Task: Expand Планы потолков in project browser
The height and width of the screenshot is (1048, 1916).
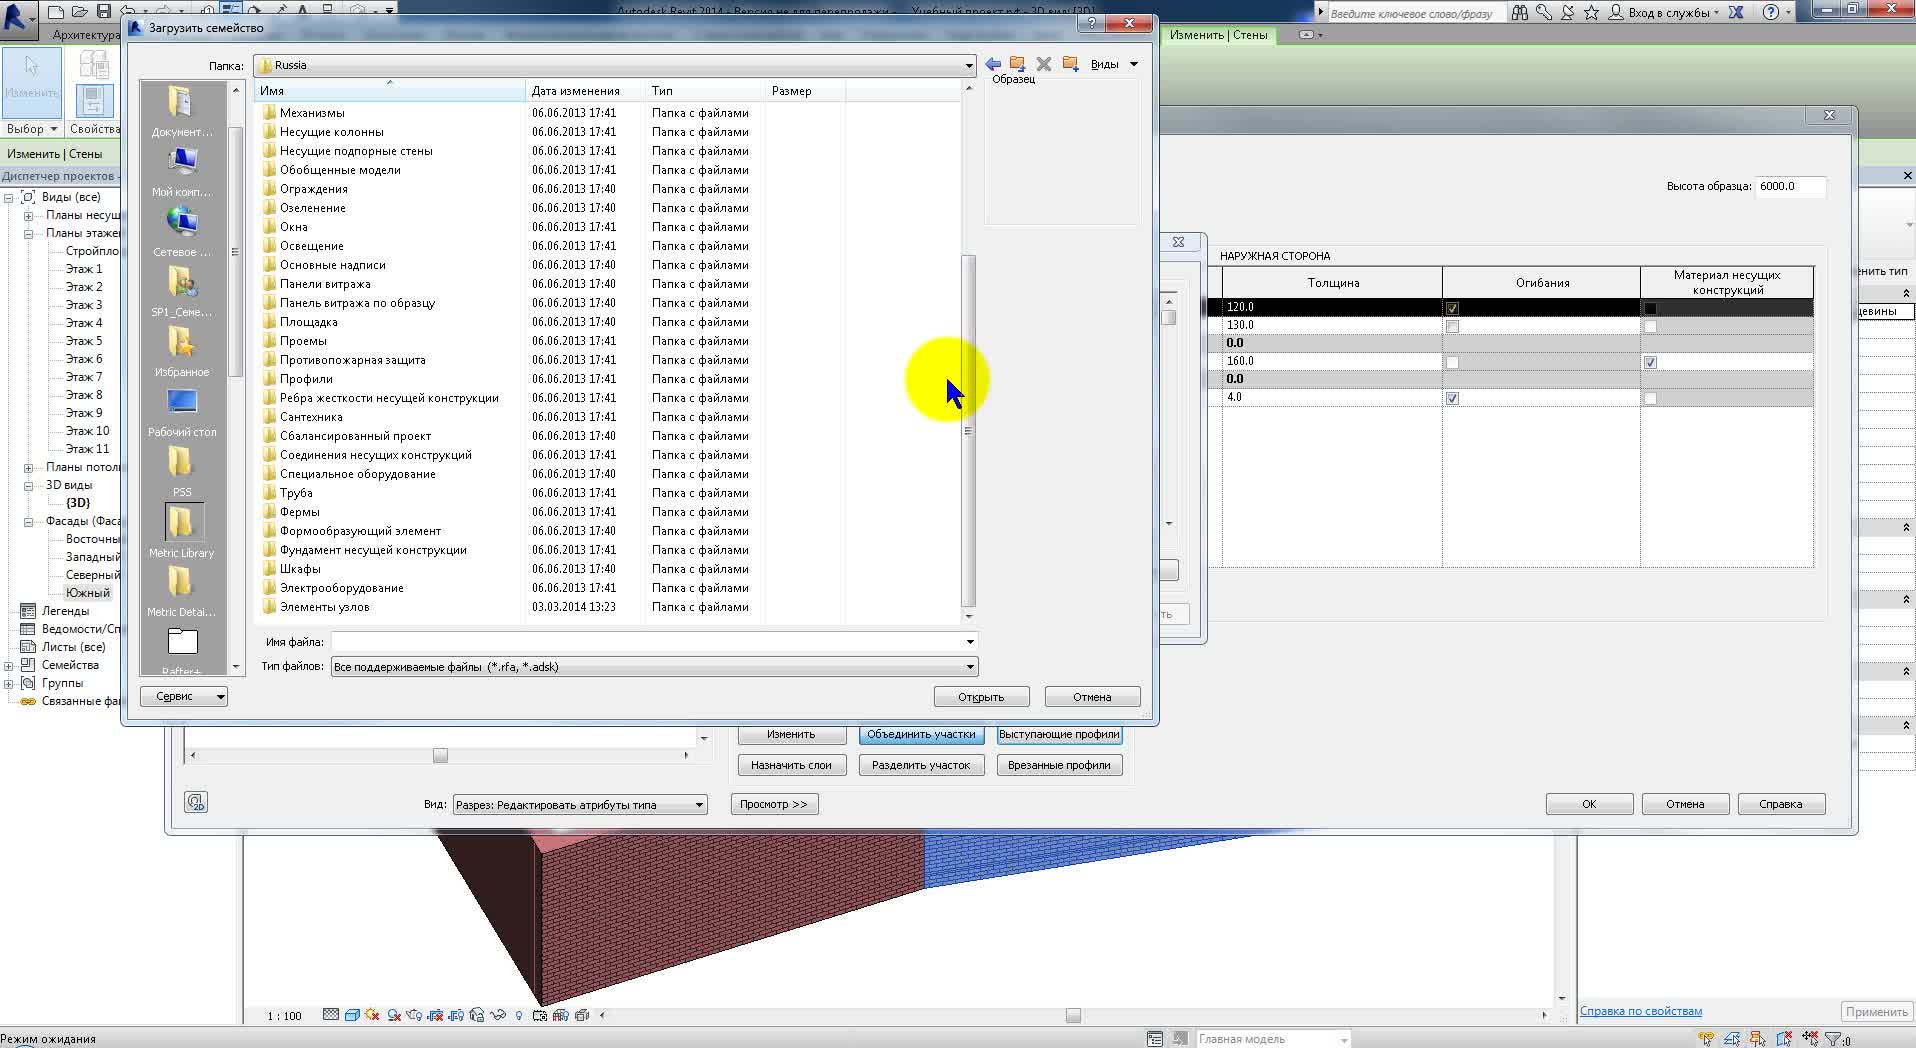Action: (28, 467)
